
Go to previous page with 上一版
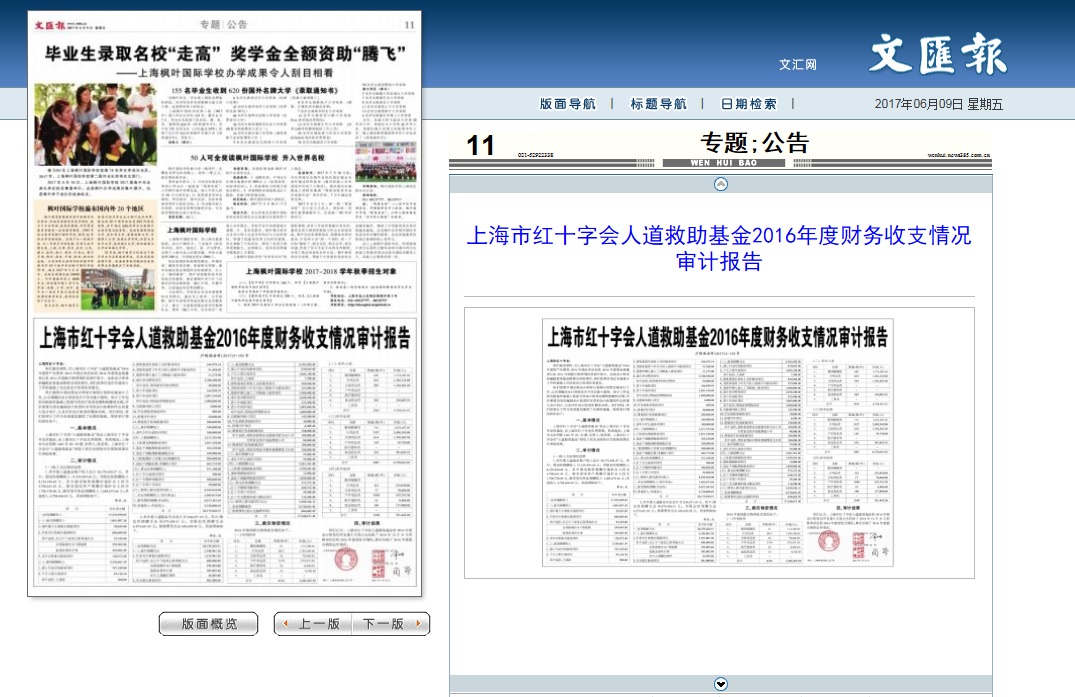(313, 624)
